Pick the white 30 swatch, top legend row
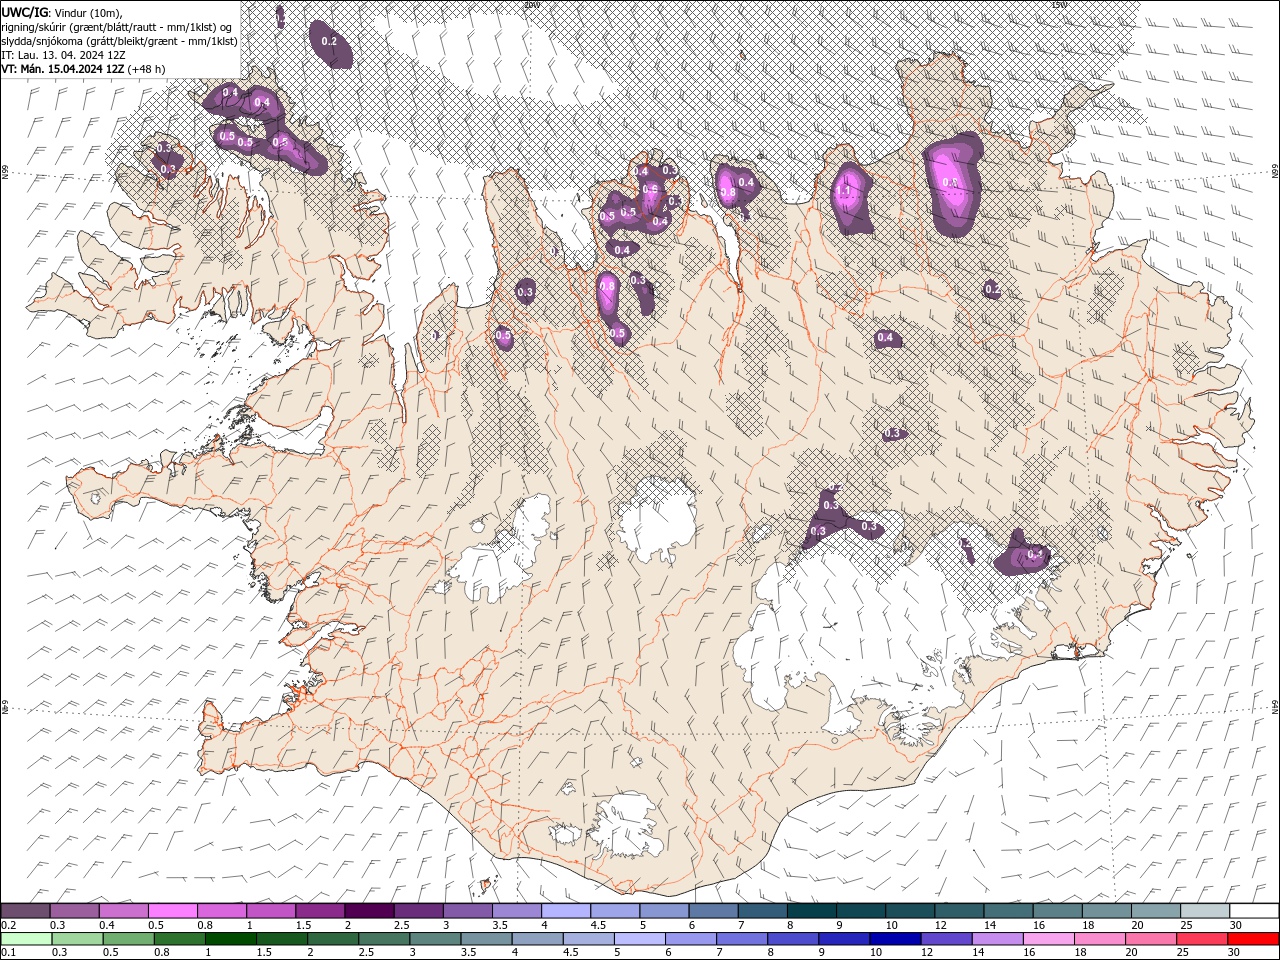 pos(1254,911)
